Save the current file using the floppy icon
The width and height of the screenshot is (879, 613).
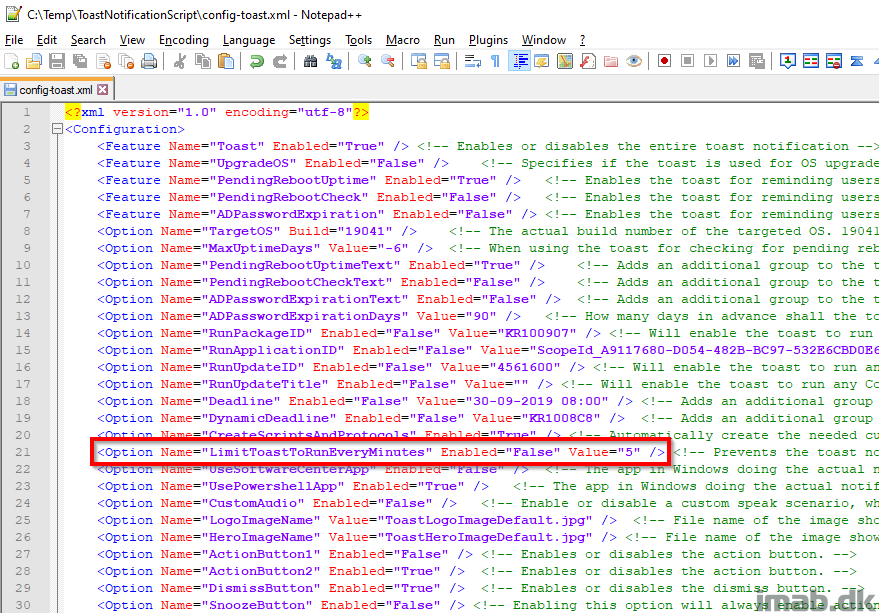(x=57, y=61)
